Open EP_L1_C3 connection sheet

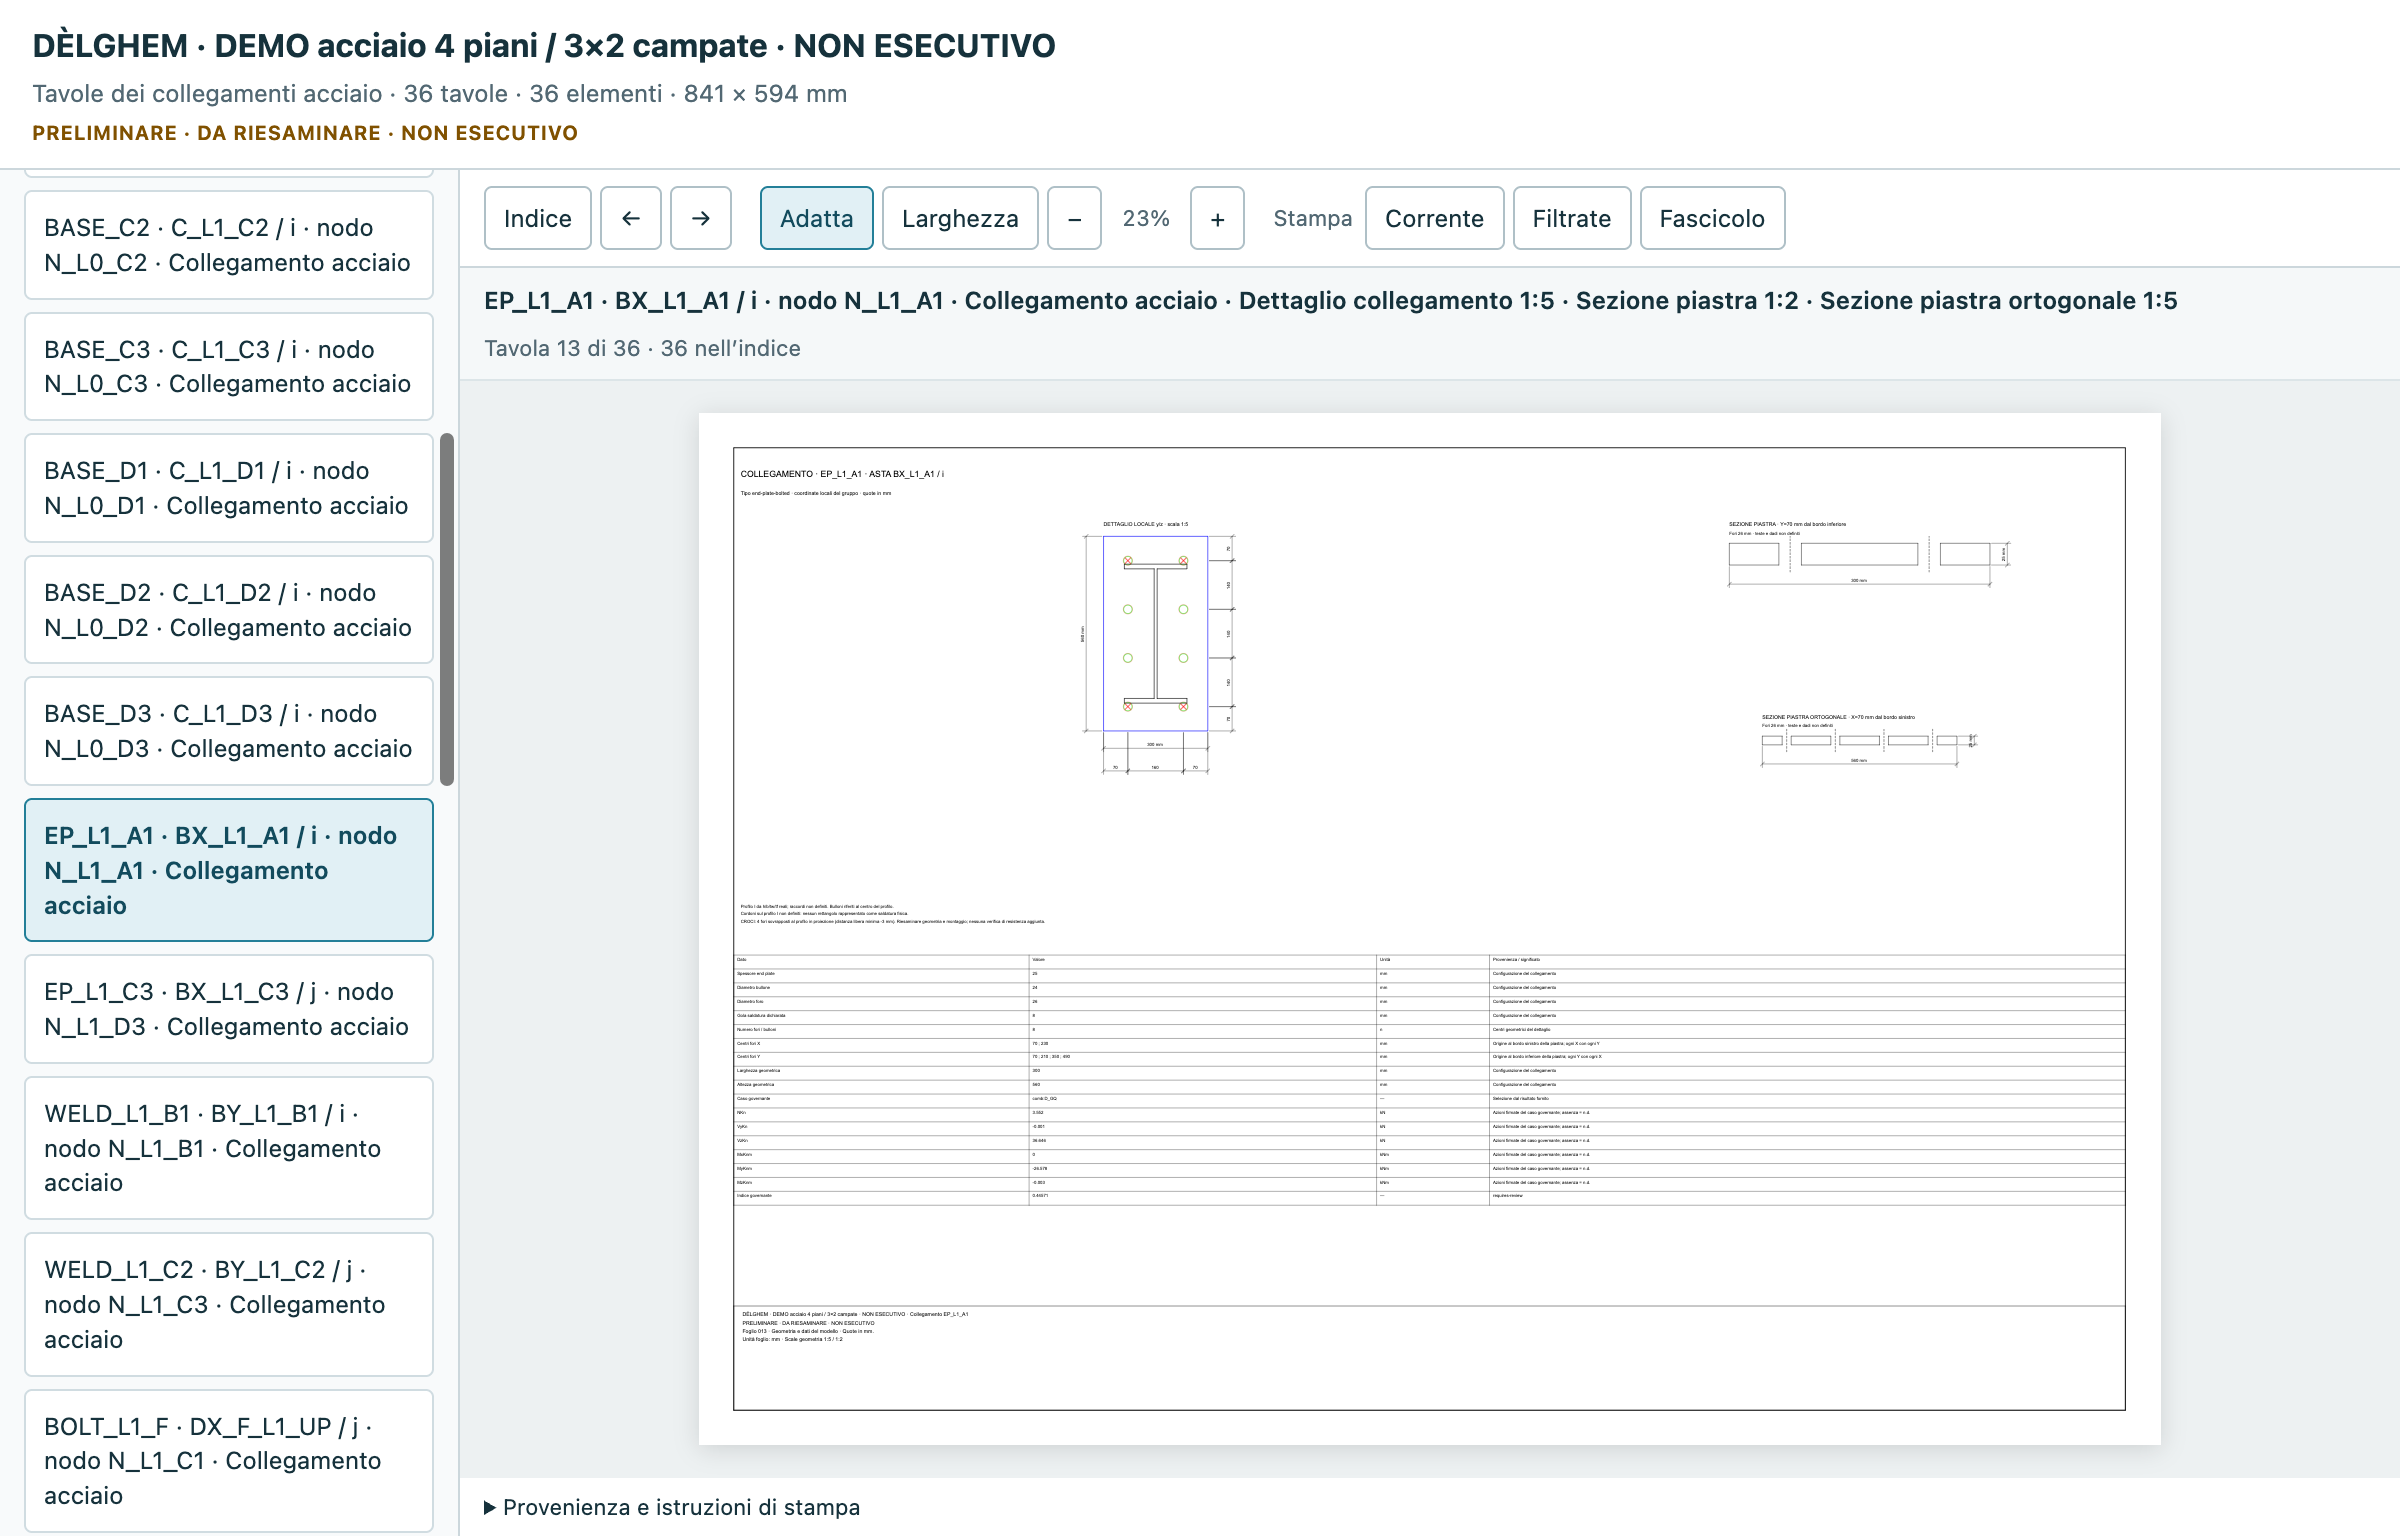229,1009
